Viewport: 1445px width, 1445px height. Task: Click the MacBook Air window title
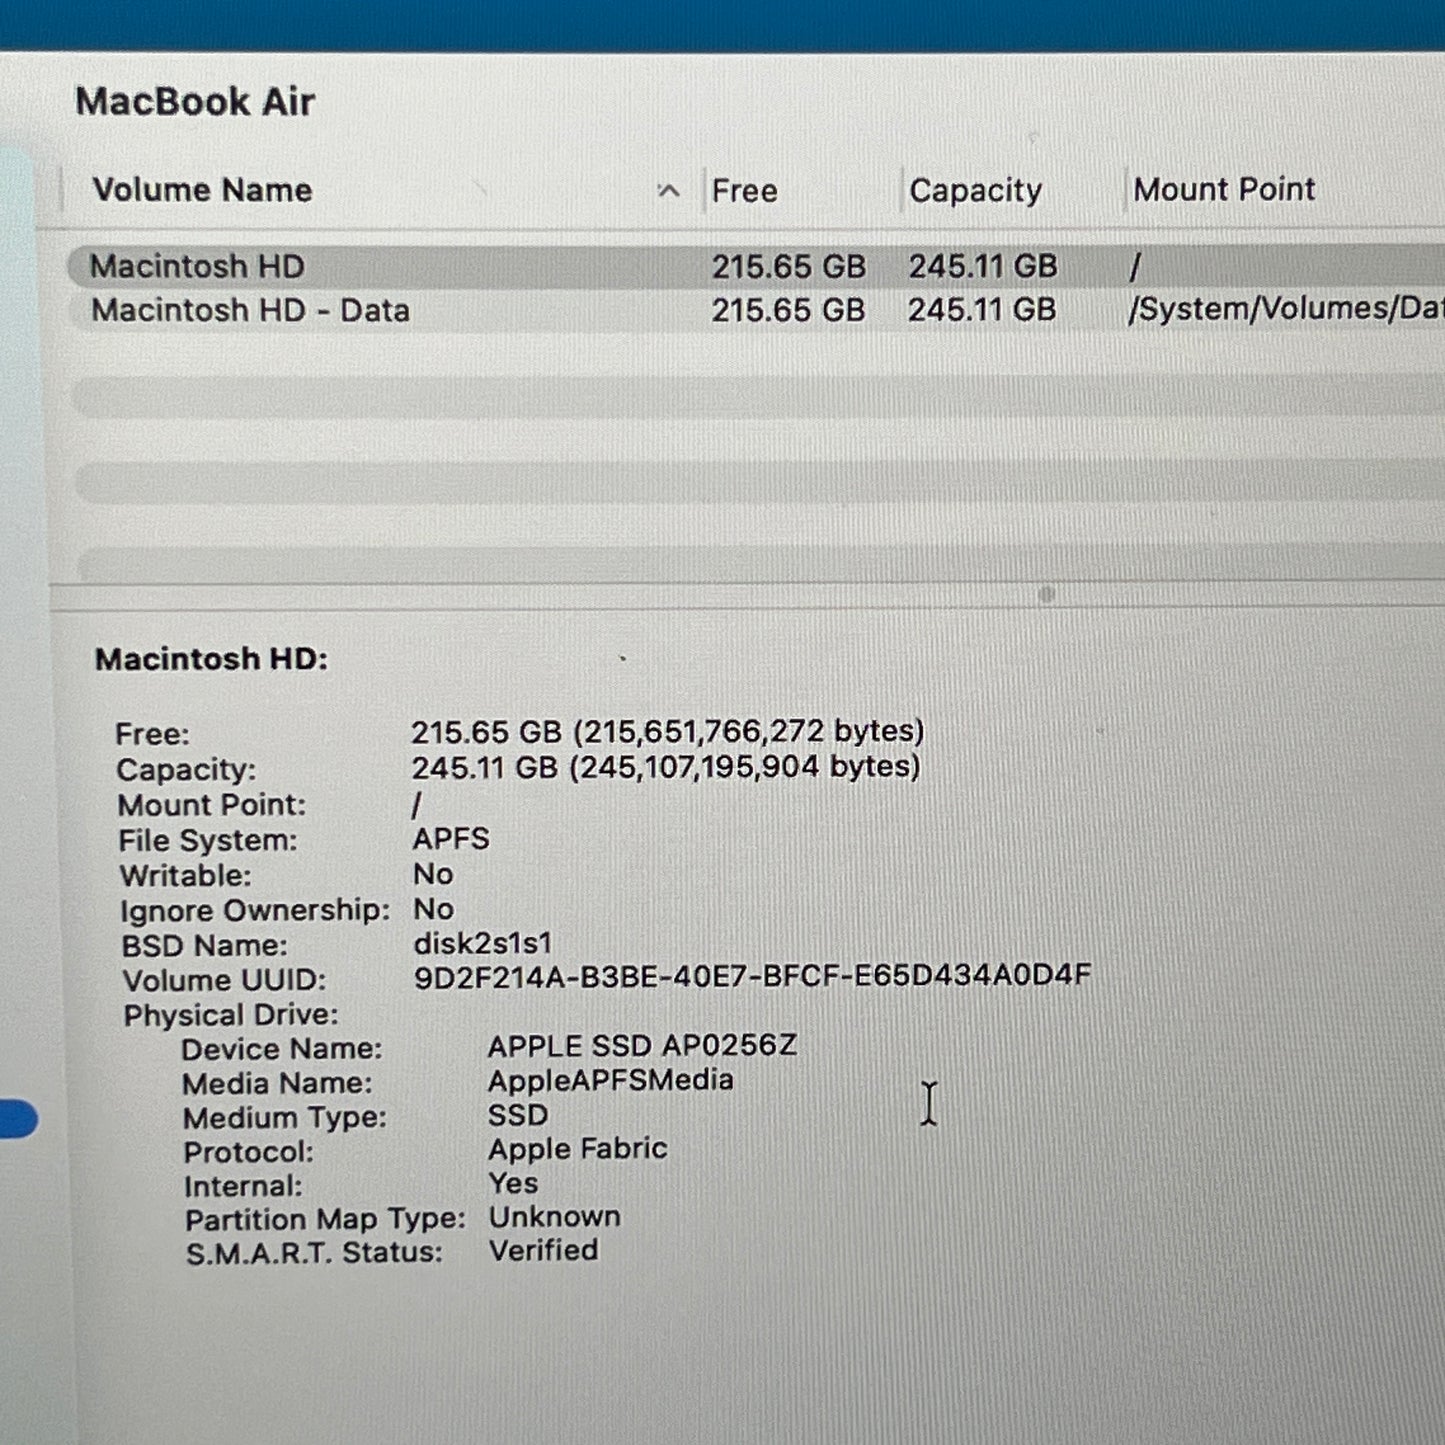point(195,102)
